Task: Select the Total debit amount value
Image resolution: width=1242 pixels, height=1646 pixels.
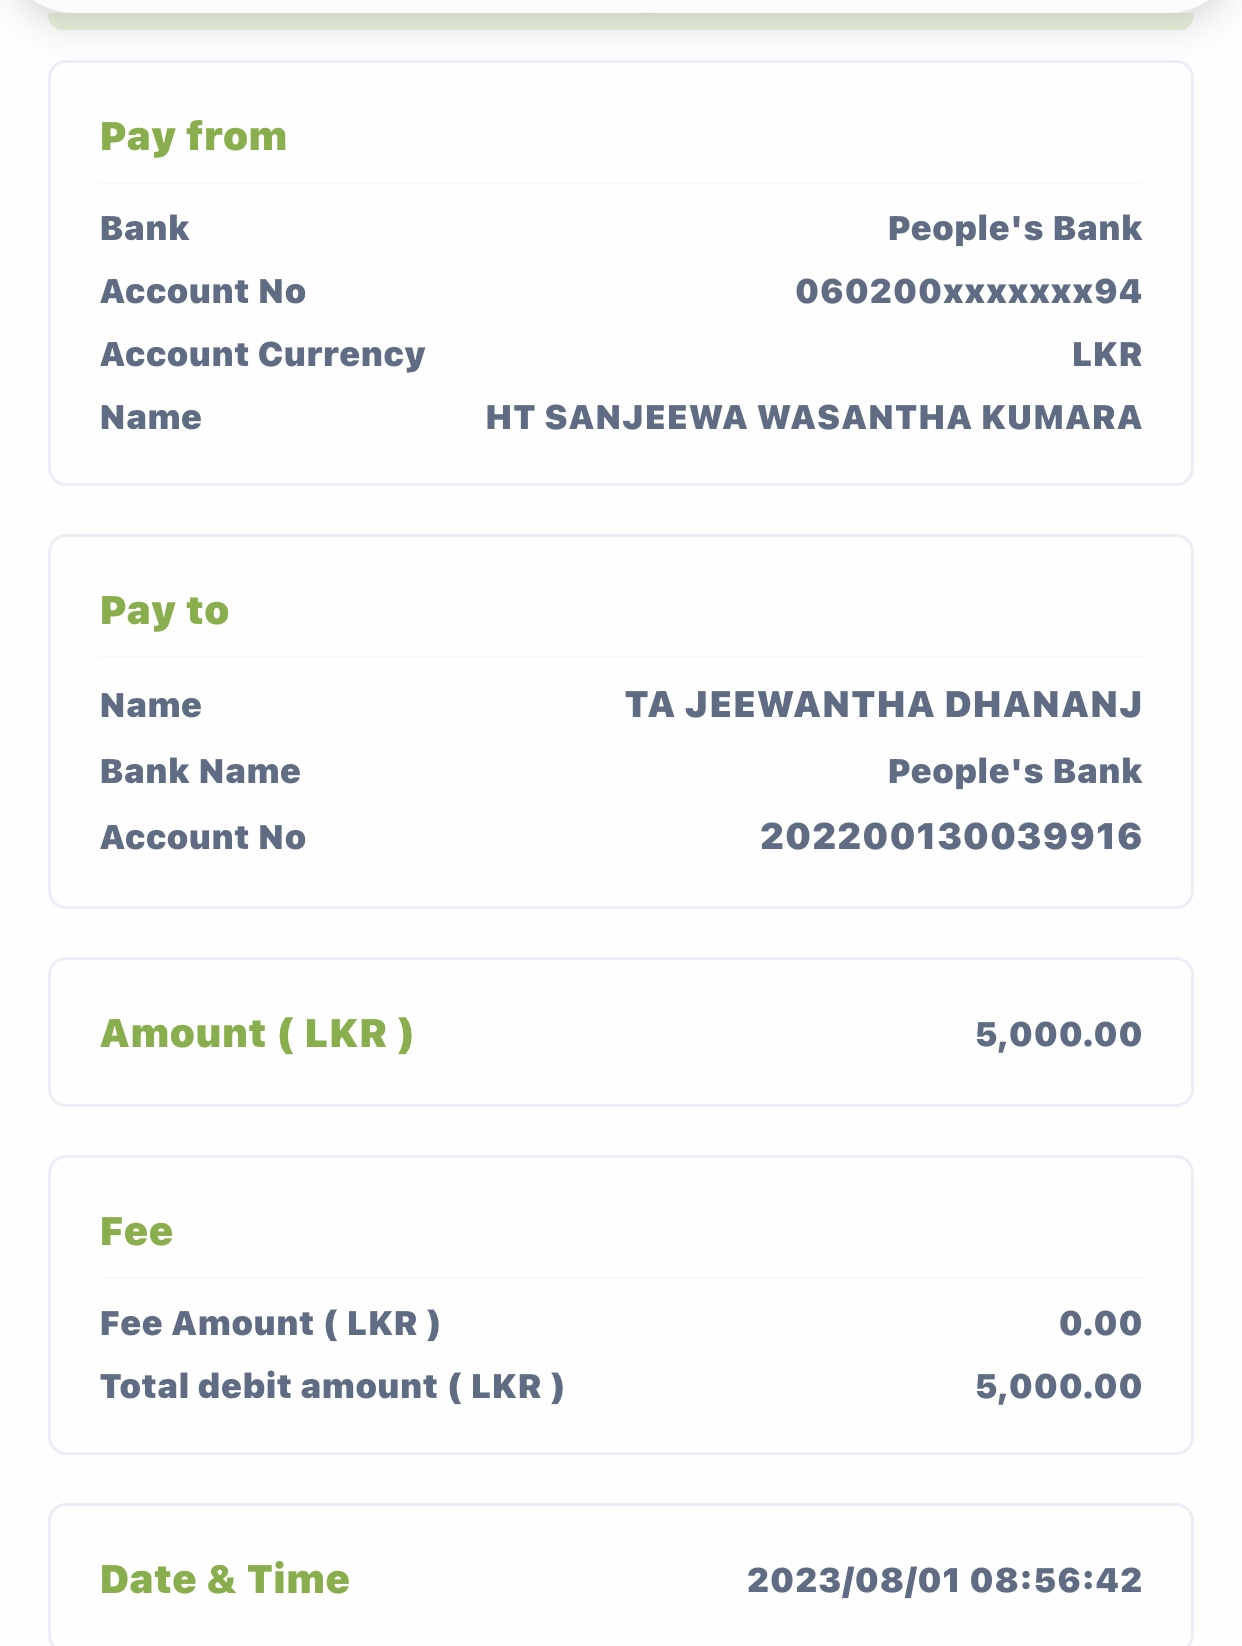Action: pyautogui.click(x=1058, y=1387)
